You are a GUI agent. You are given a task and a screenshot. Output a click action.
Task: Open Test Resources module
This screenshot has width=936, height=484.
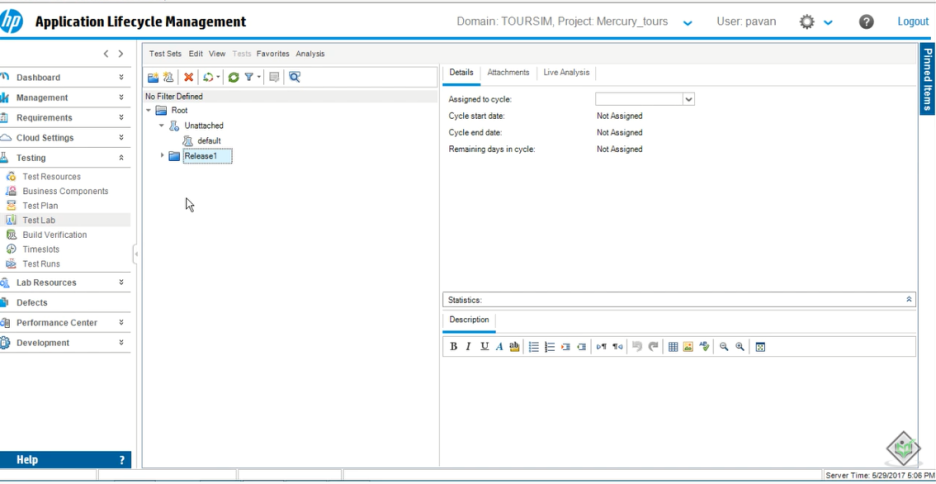[51, 177]
